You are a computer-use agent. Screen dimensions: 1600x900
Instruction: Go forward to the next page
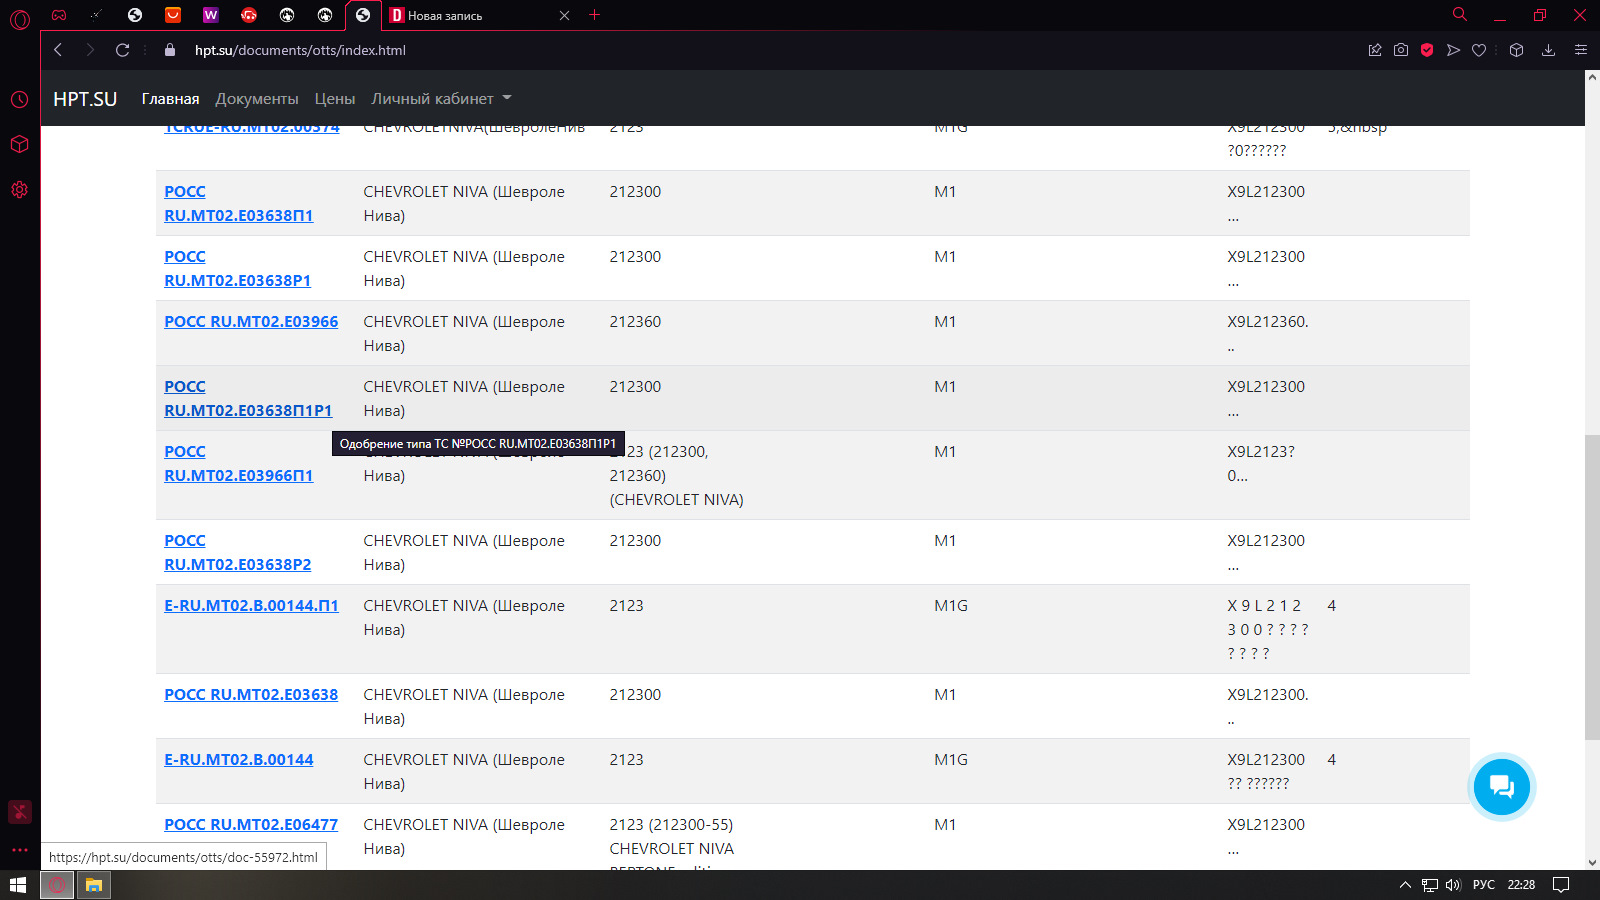90,50
